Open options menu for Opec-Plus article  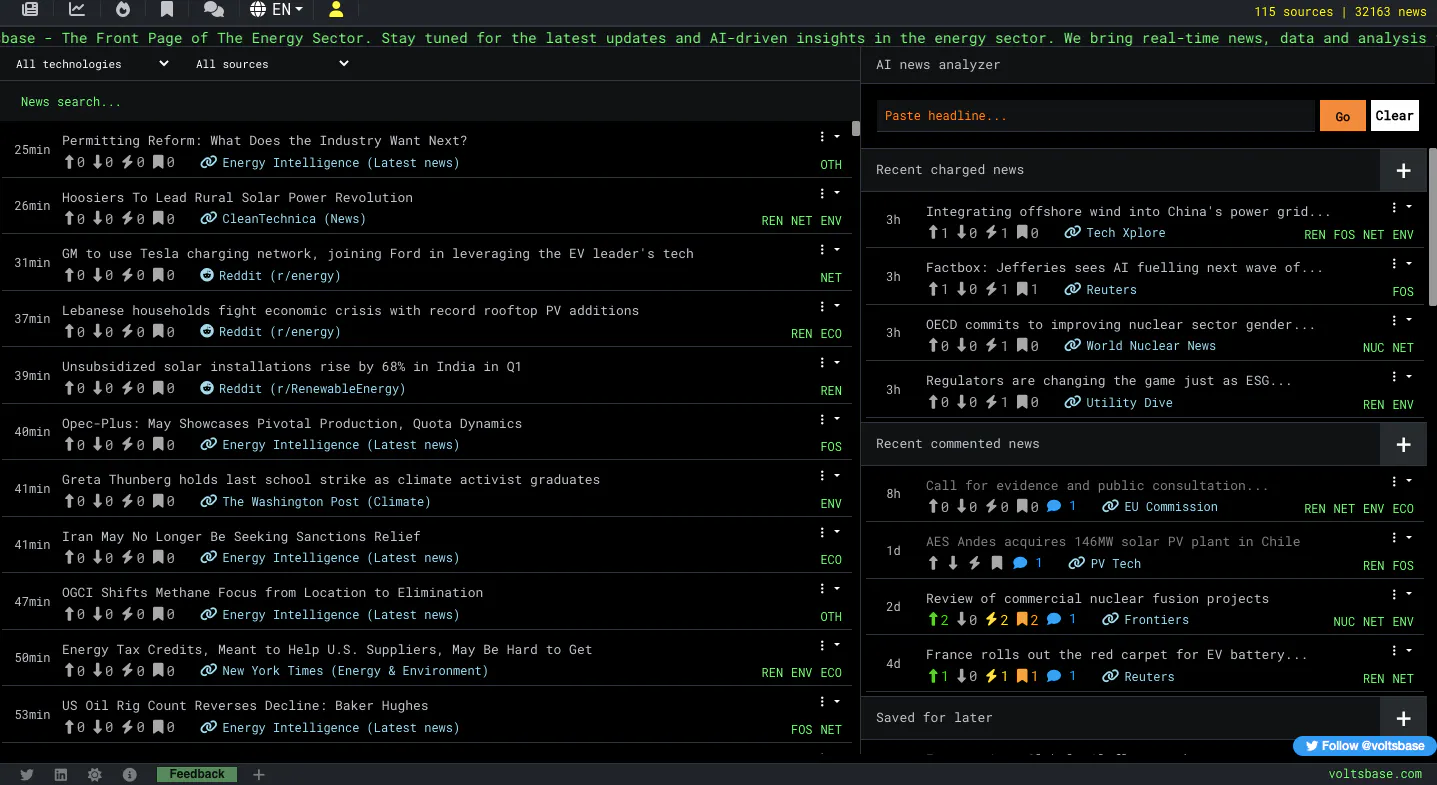click(829, 420)
